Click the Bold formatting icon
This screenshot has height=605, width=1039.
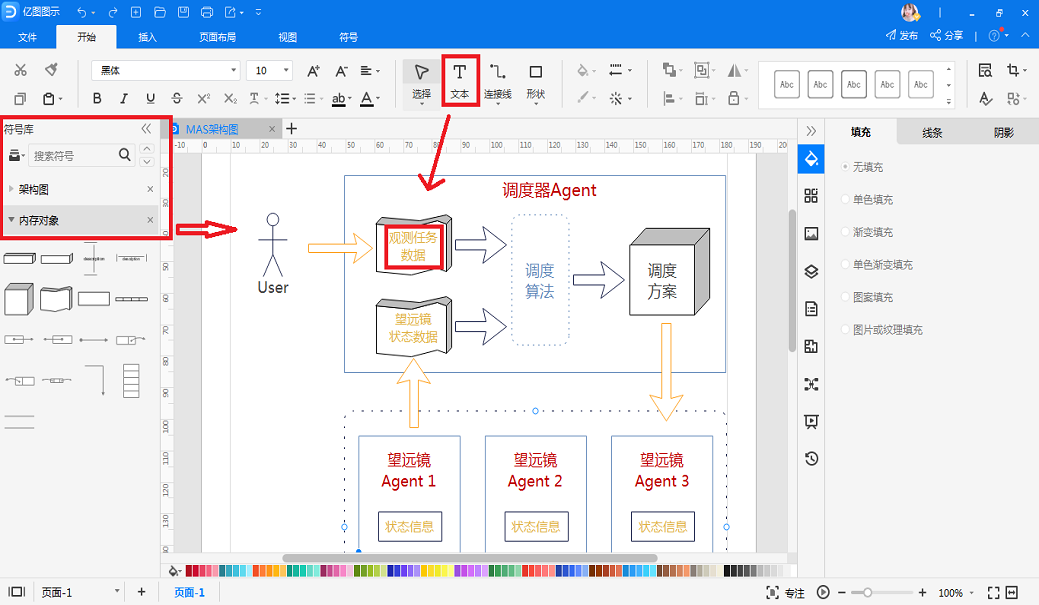97,99
